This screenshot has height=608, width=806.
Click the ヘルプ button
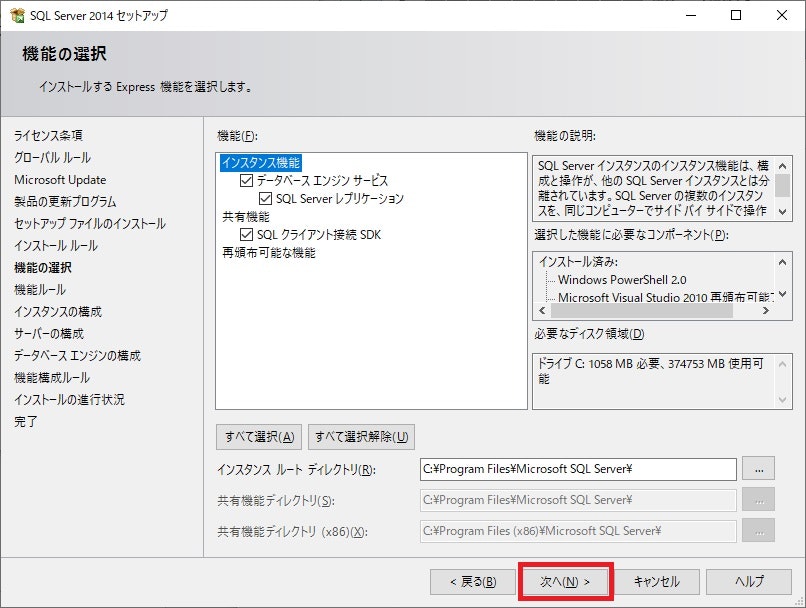(x=749, y=582)
